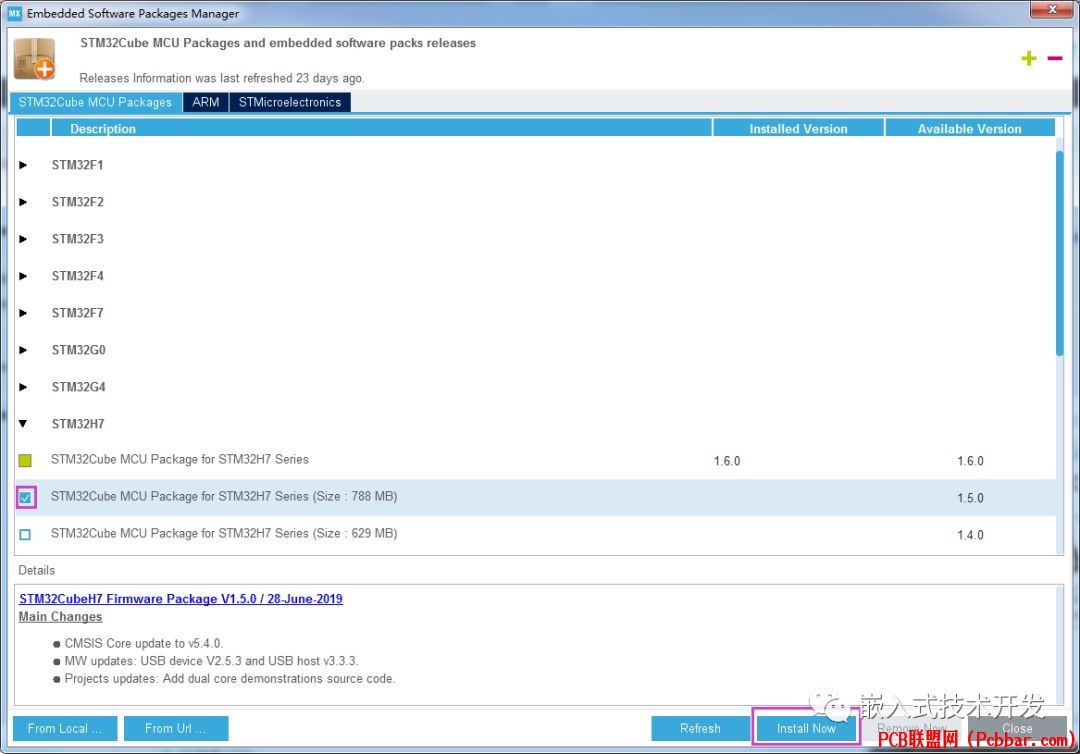The image size is (1080, 754).
Task: Click the MW updates USB device line
Action: (x=211, y=661)
